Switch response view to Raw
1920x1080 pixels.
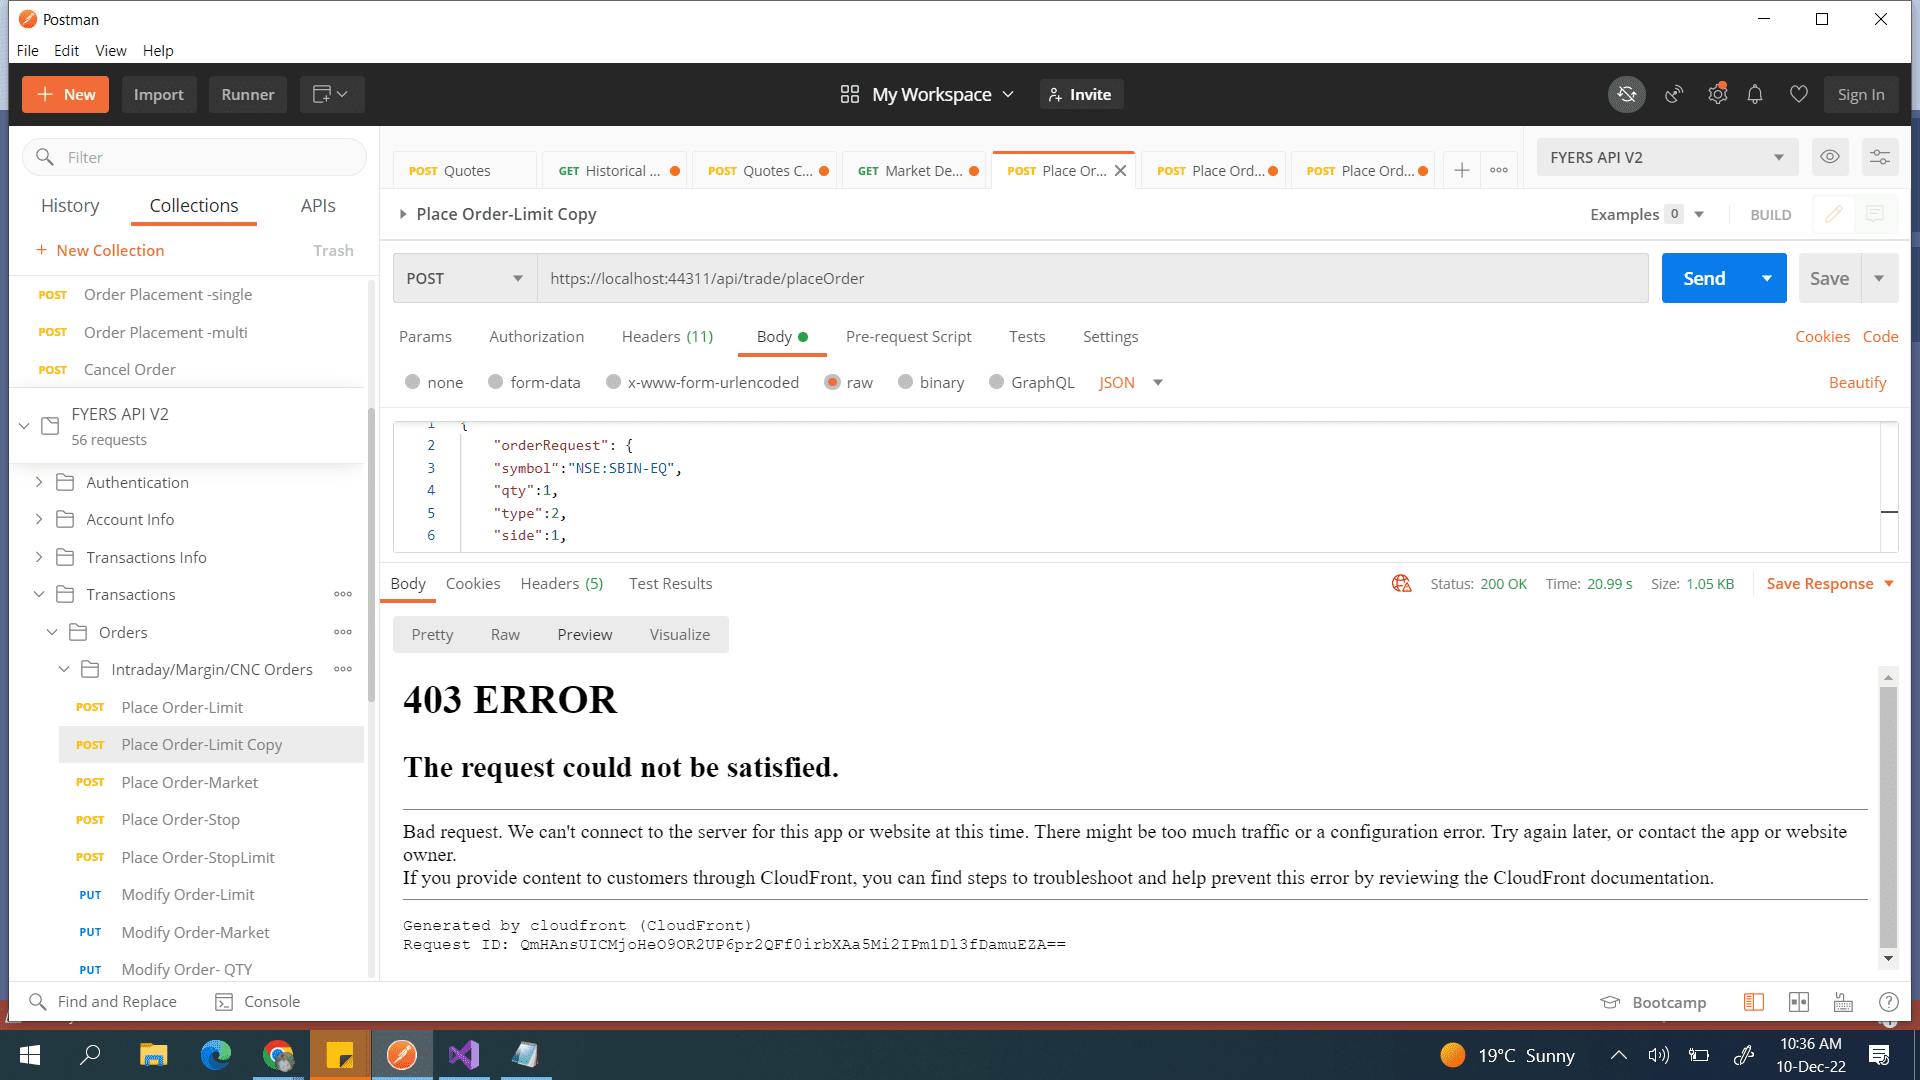(505, 634)
